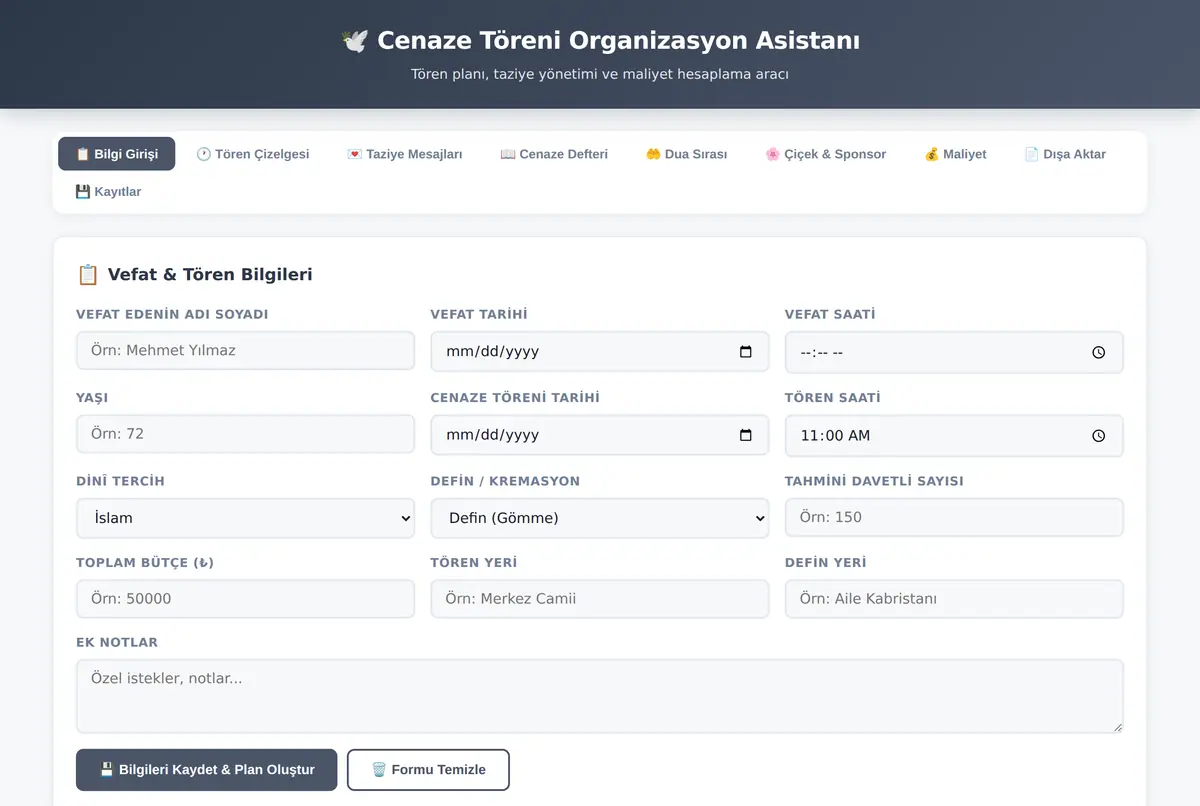Click the Vefat Edenin Adı Soyadı field
1200x806 pixels.
coord(245,351)
